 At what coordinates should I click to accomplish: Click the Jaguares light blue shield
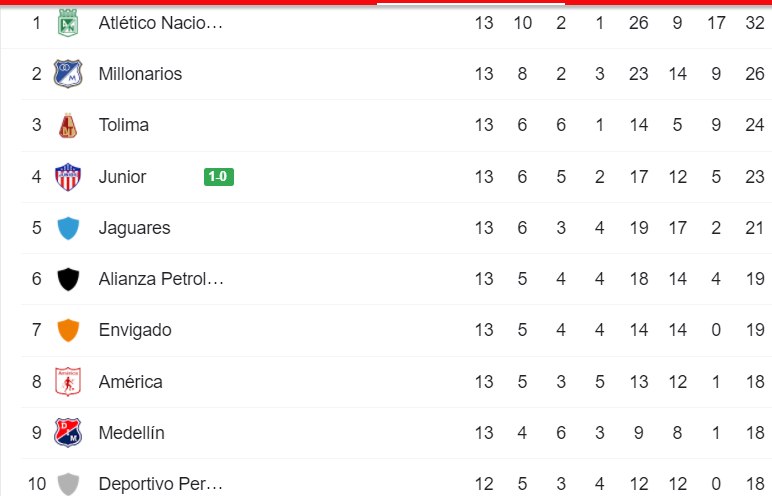68,228
